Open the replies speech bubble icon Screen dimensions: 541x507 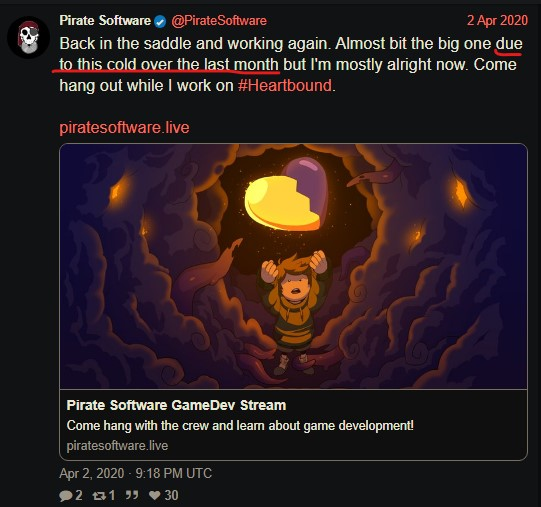pyautogui.click(x=65, y=496)
